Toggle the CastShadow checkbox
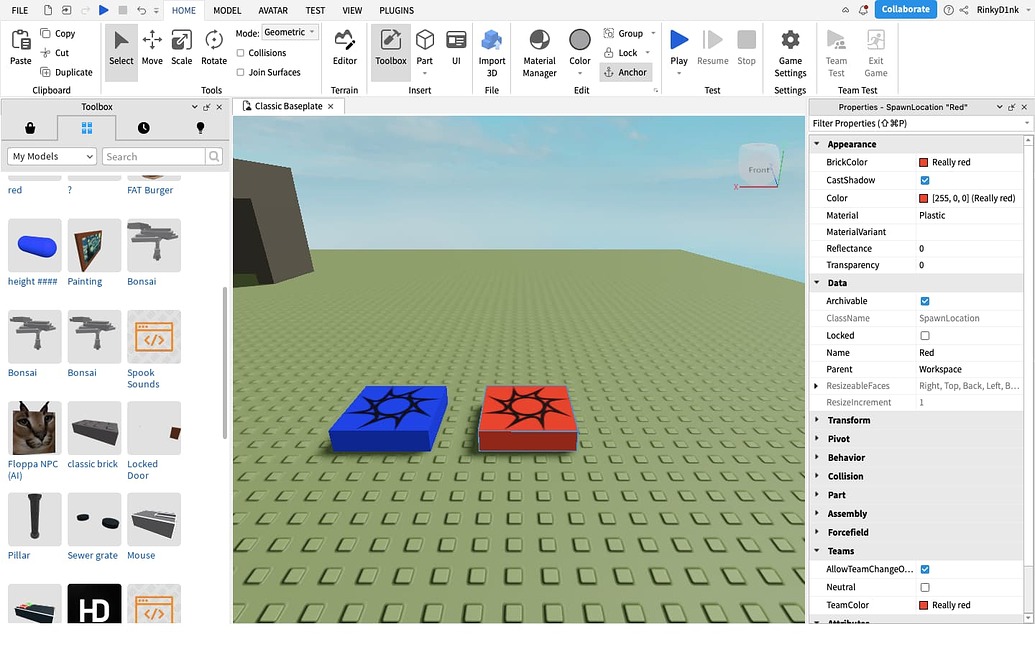 coord(925,180)
